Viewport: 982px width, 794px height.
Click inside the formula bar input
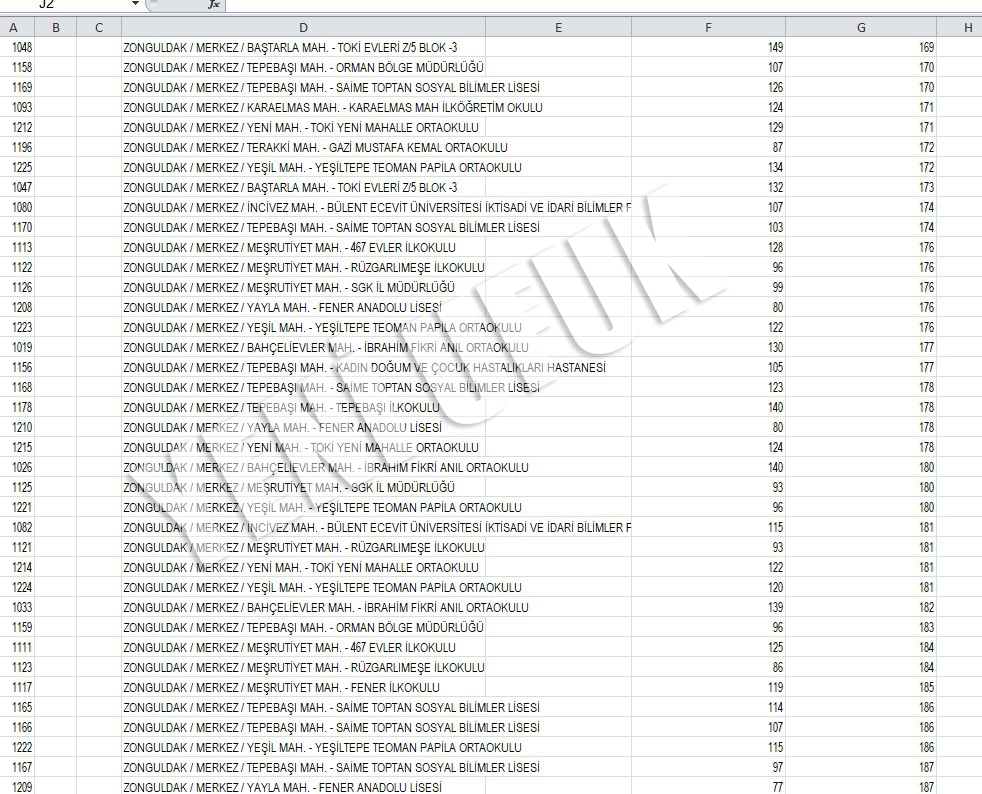pyautogui.click(x=600, y=5)
